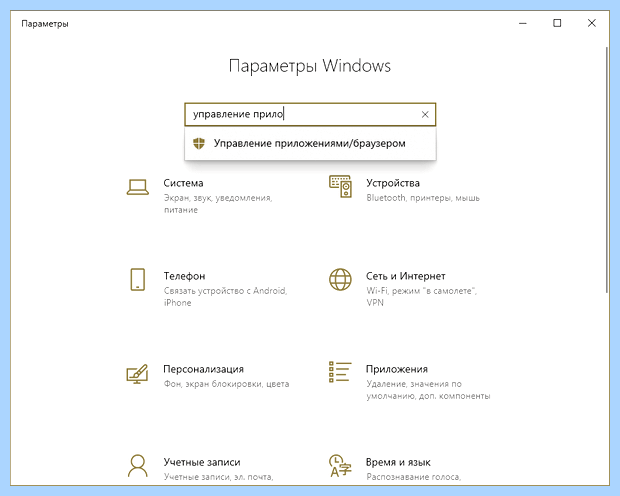Image resolution: width=620 pixels, height=496 pixels.
Task: Open the Телефон phone icon
Action: pyautogui.click(x=138, y=279)
